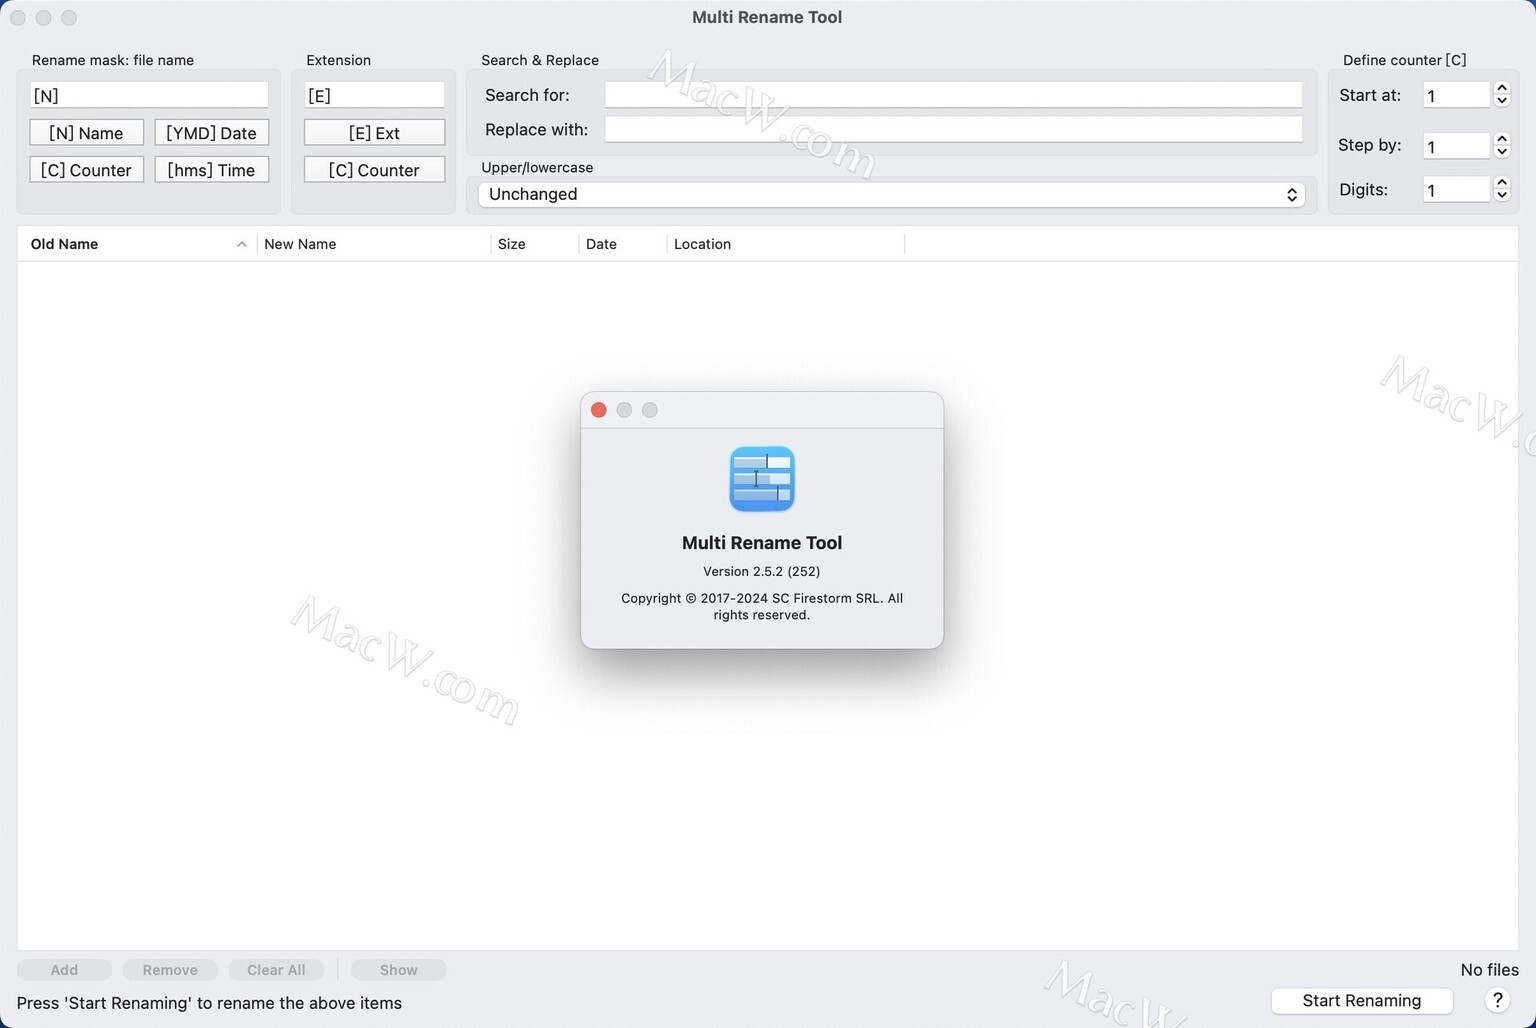
Task: Click the Define counter [C] label
Action: [1404, 60]
